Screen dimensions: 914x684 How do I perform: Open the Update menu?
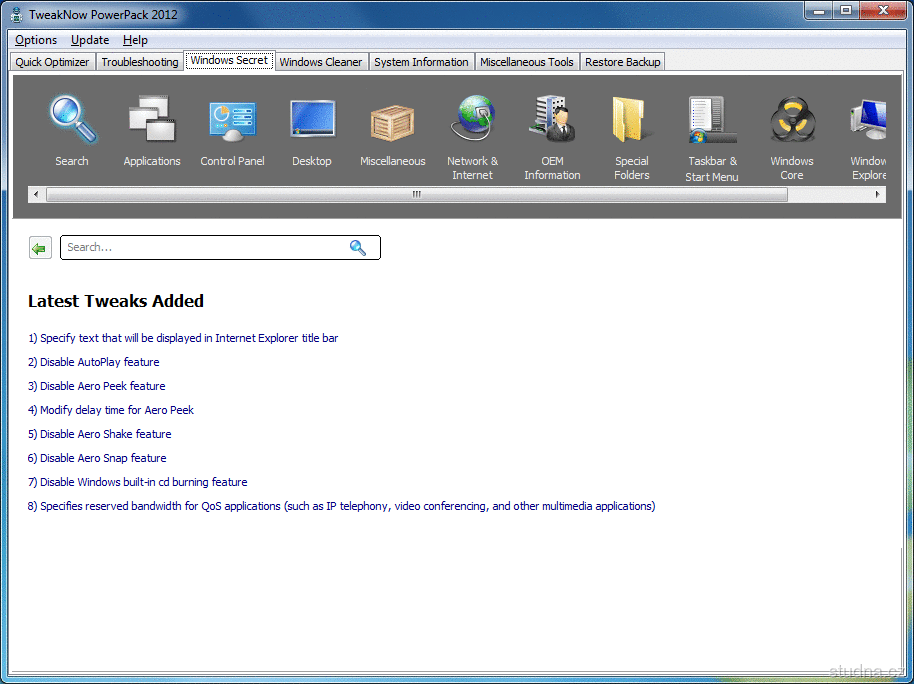click(90, 40)
